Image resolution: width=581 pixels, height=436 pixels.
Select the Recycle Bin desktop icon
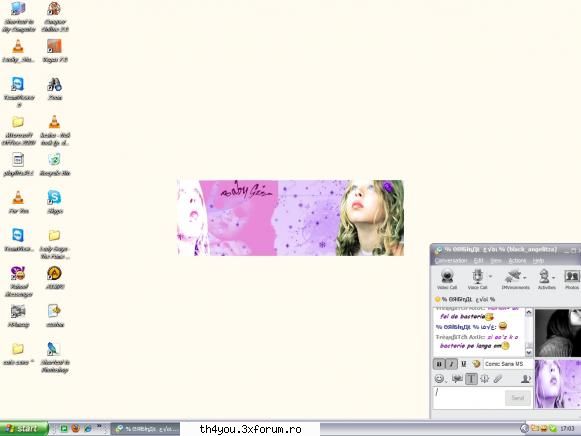[54, 164]
